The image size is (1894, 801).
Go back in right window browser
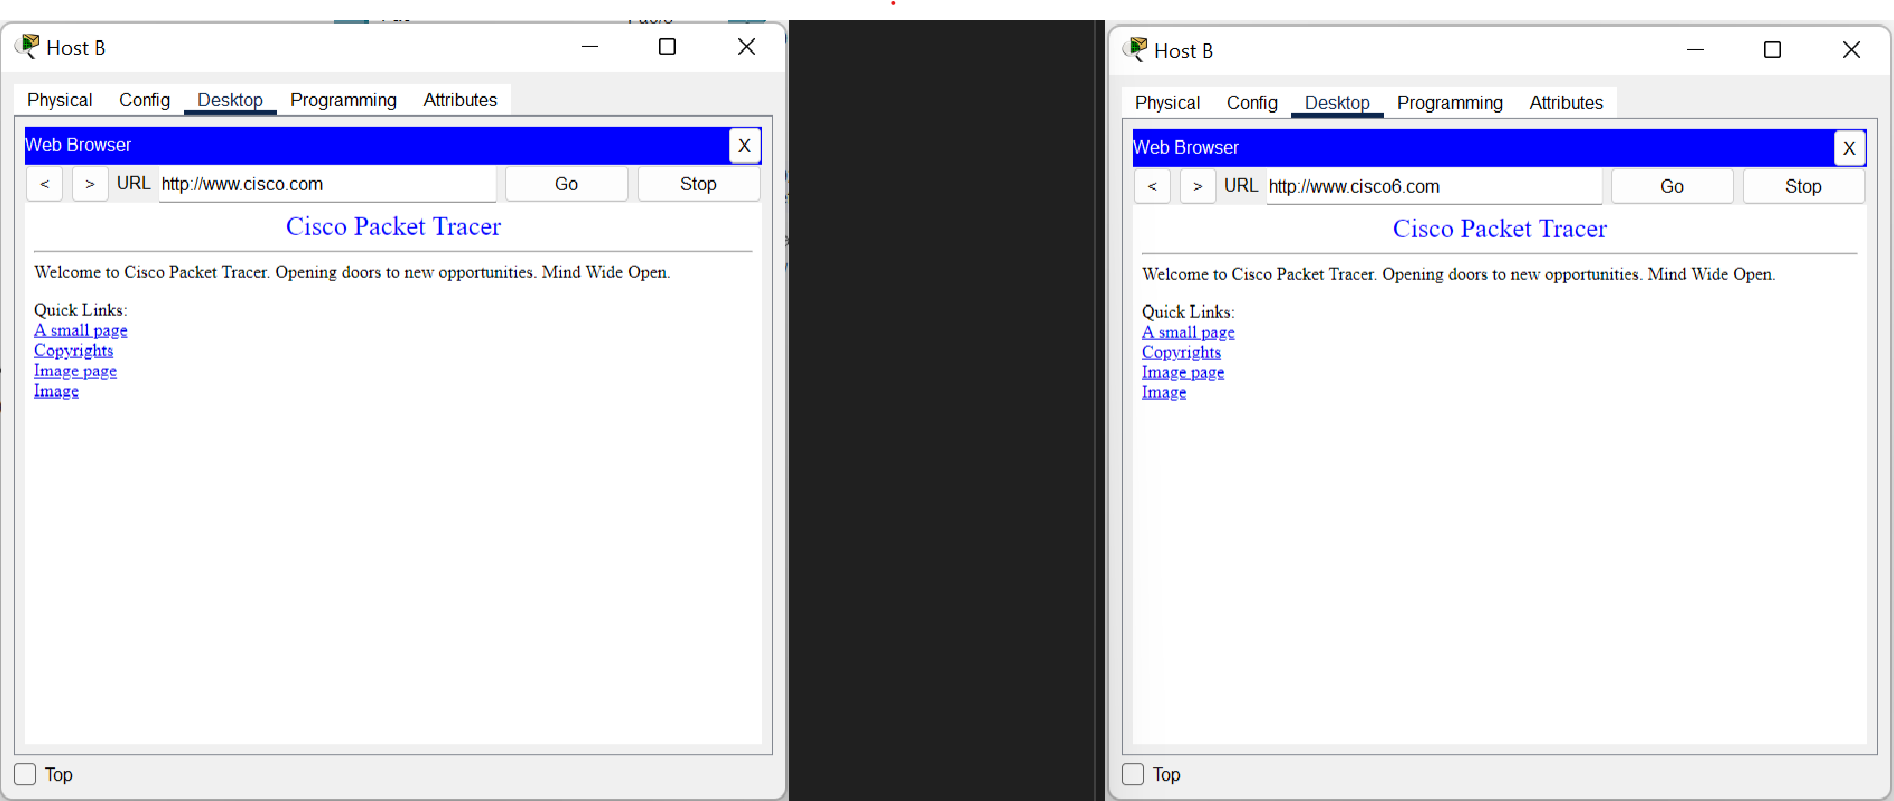1152,187
